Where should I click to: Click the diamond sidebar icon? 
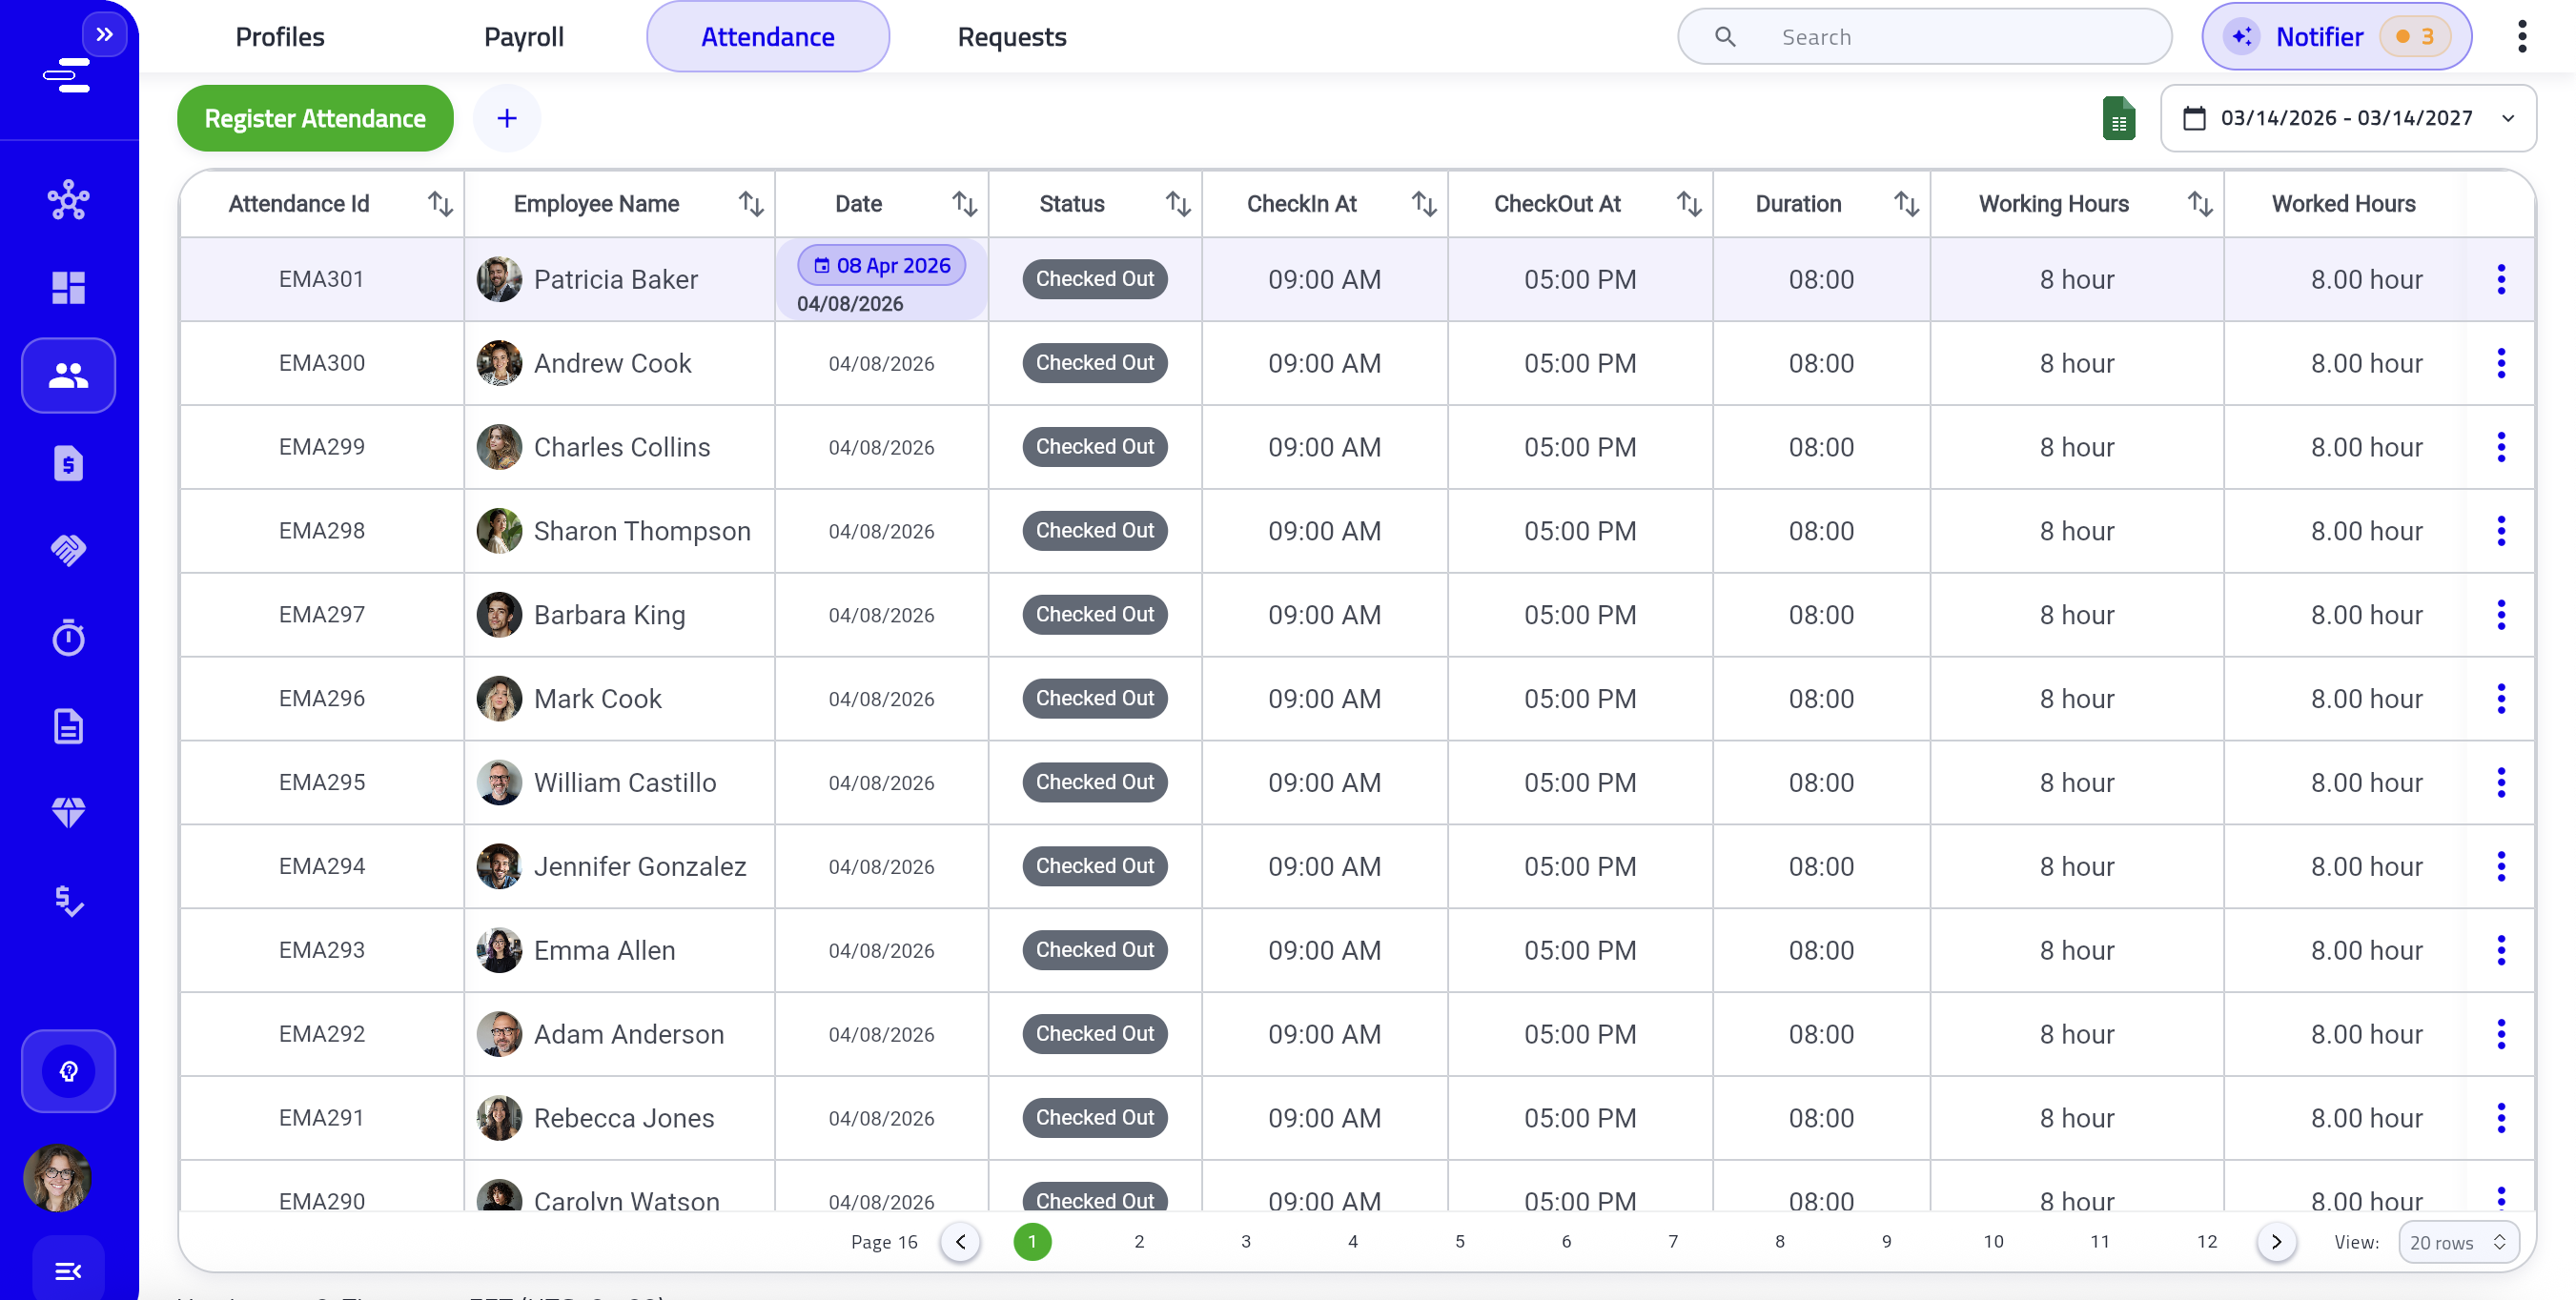68,812
